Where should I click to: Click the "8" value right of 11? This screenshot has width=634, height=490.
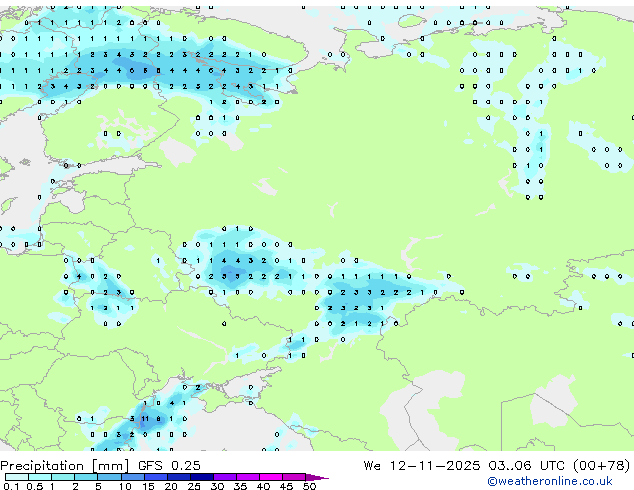click(x=158, y=419)
